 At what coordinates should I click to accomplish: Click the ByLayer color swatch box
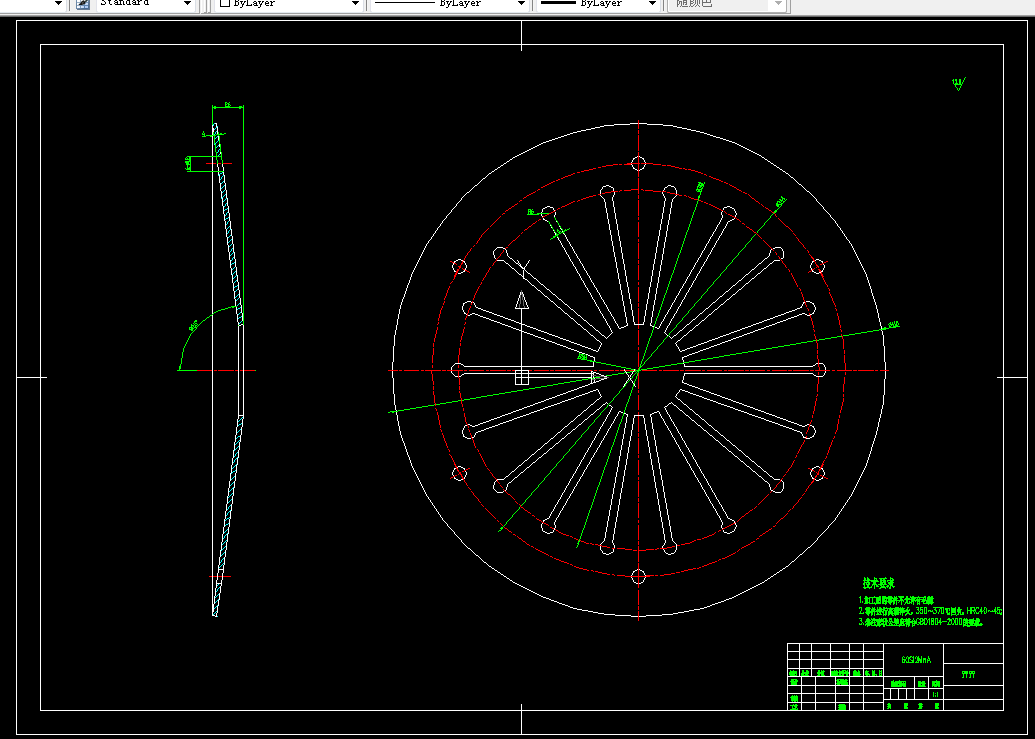coord(224,3)
